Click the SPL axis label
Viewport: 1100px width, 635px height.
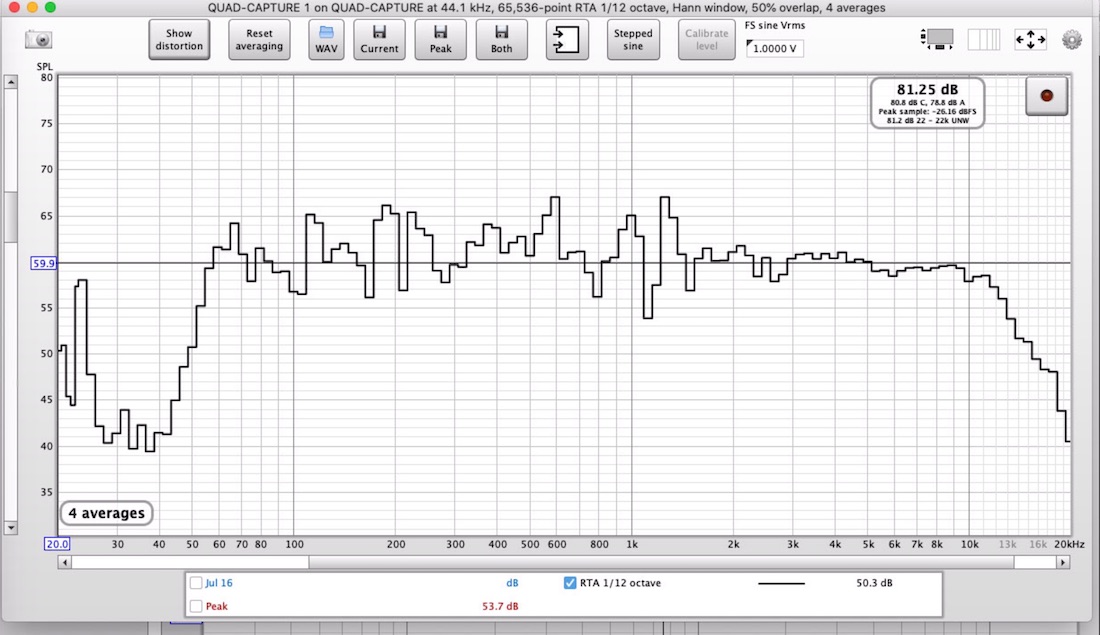click(x=44, y=67)
